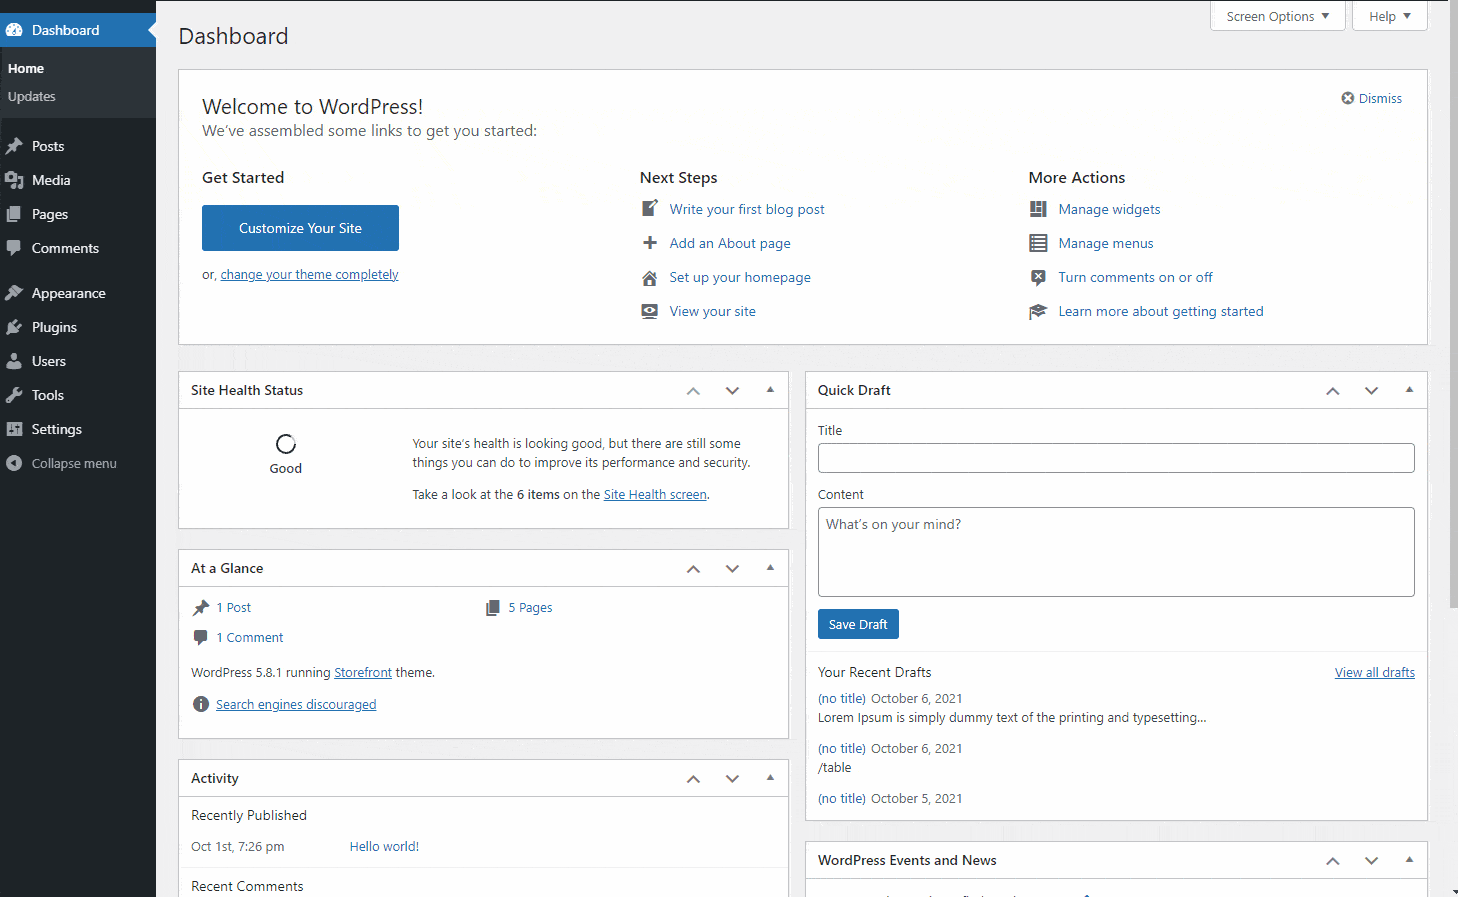Click the Hello world! post link
Screen dimensions: 1458x897
(384, 847)
